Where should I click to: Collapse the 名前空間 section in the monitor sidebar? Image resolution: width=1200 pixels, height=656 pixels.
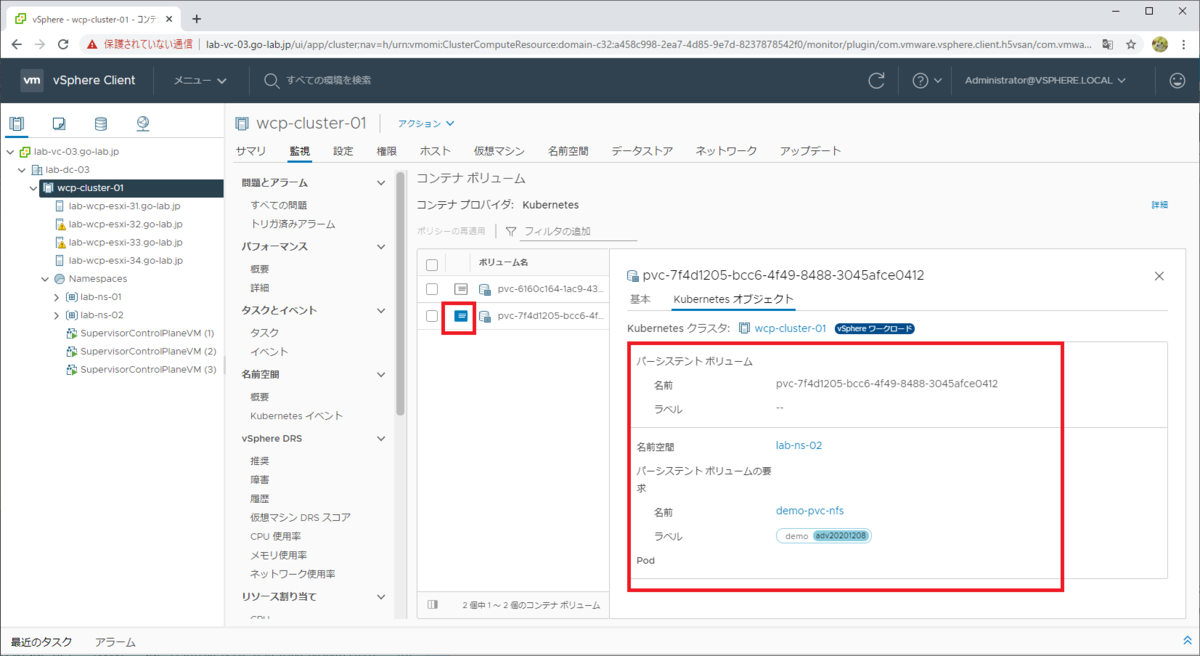click(x=380, y=374)
